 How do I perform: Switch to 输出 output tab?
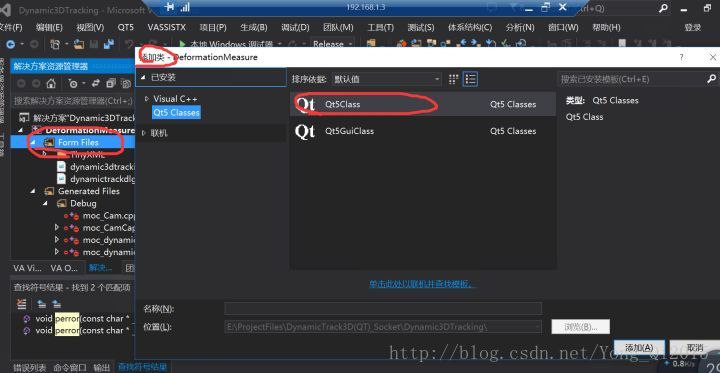click(102, 367)
